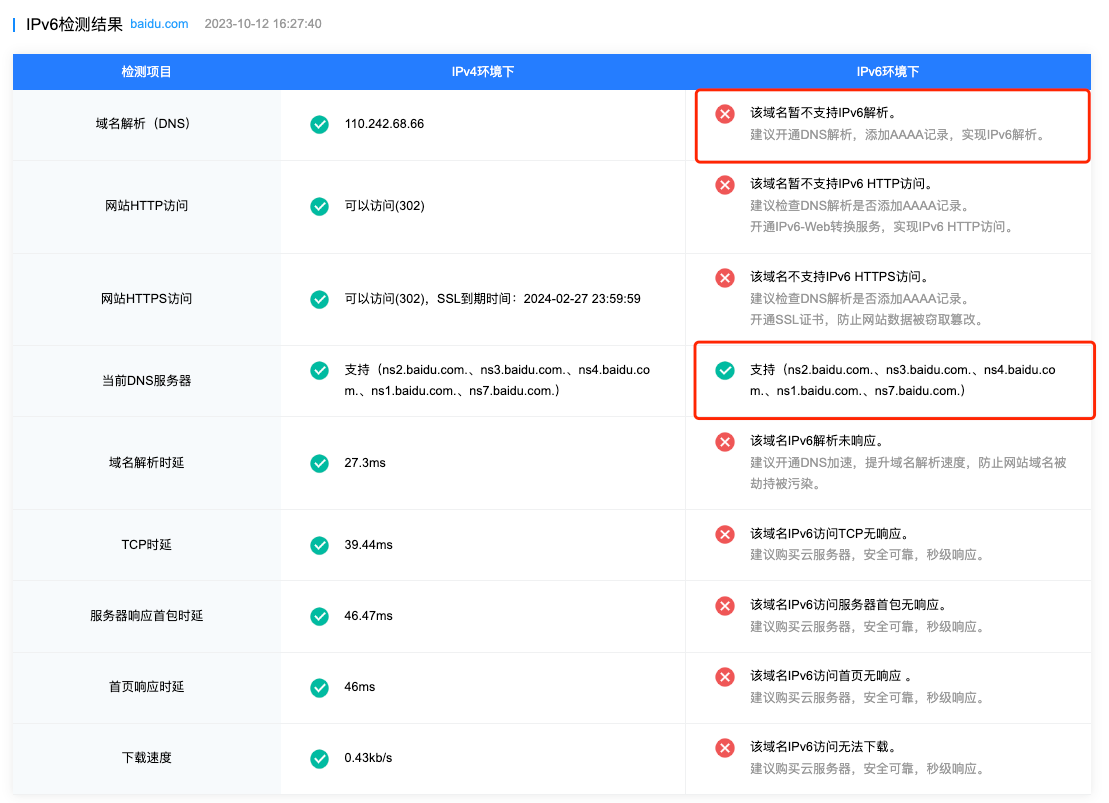Select the IPv4环境下 column header
The height and width of the screenshot is (803, 1109).
coord(482,72)
